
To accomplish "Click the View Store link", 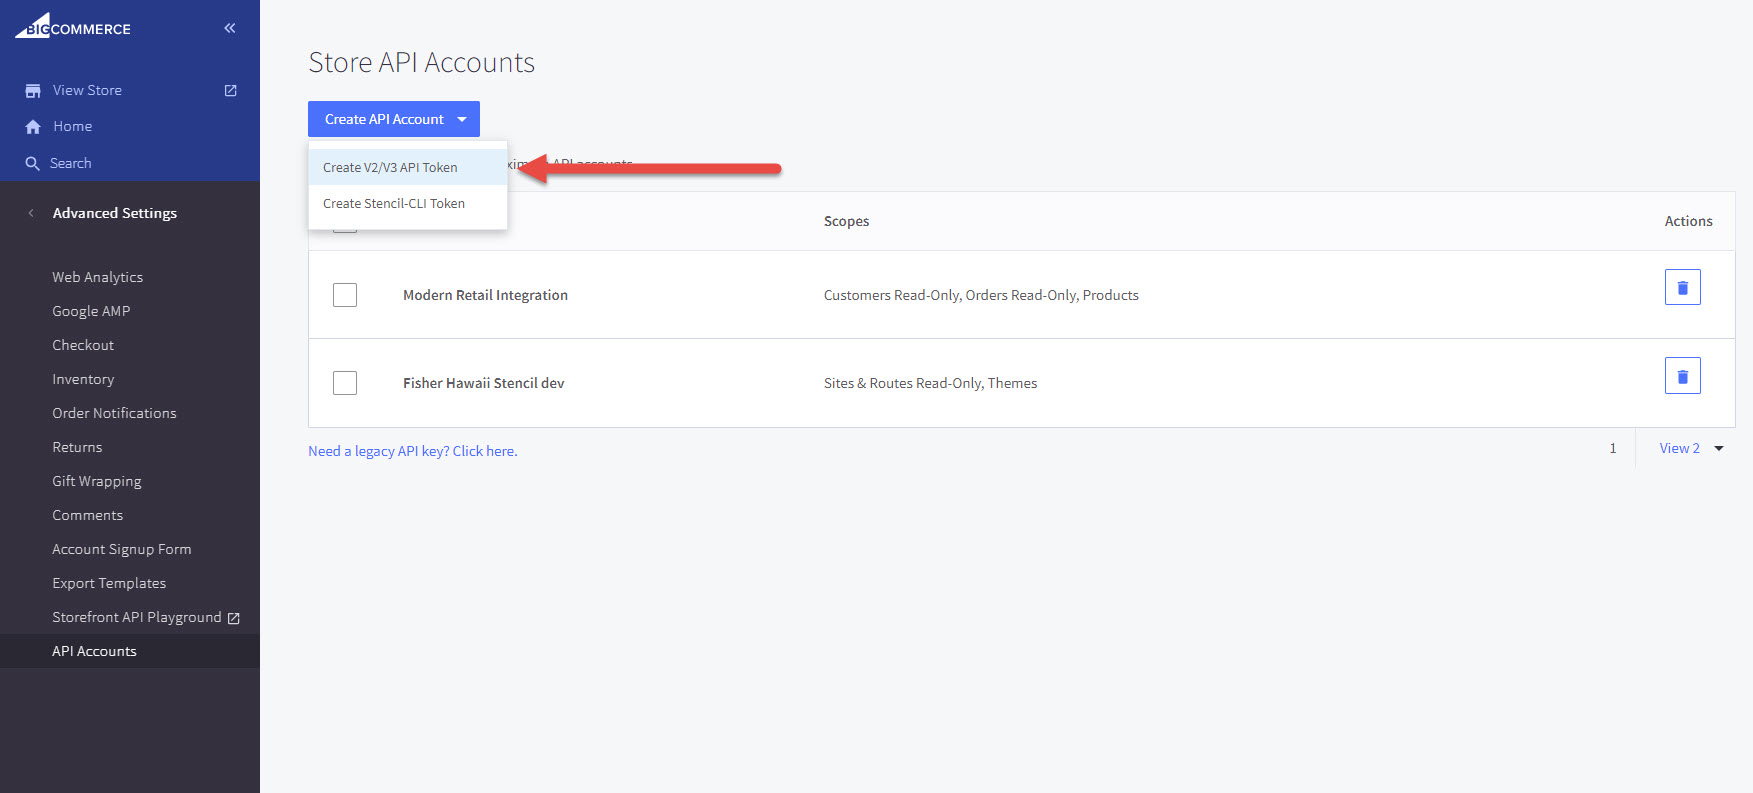I will pos(87,90).
